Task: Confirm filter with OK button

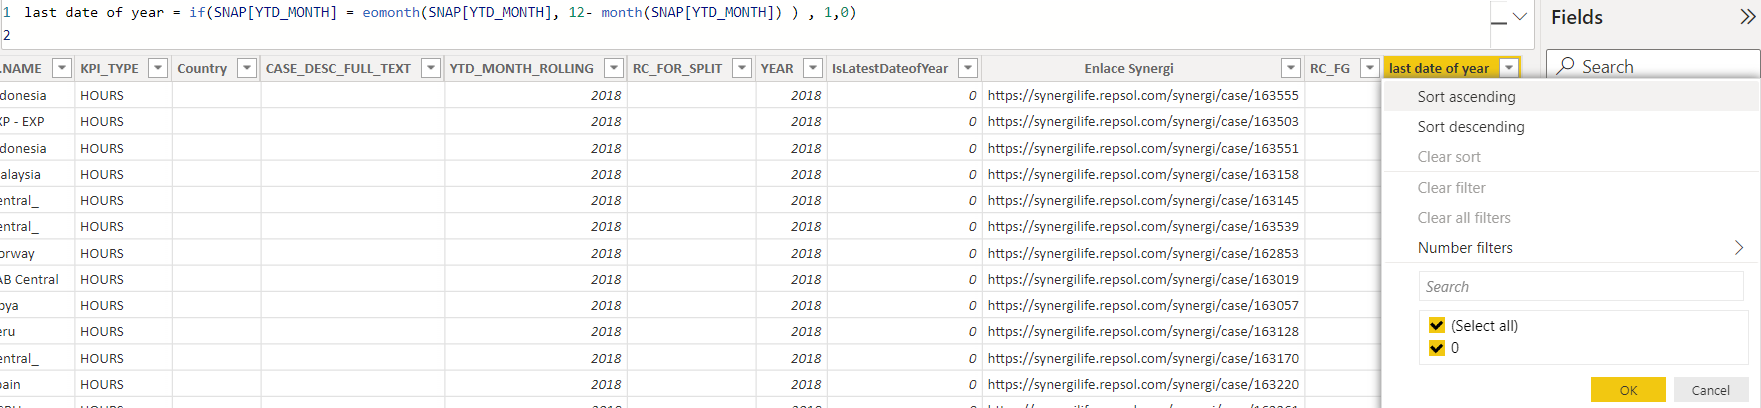Action: click(x=1628, y=390)
